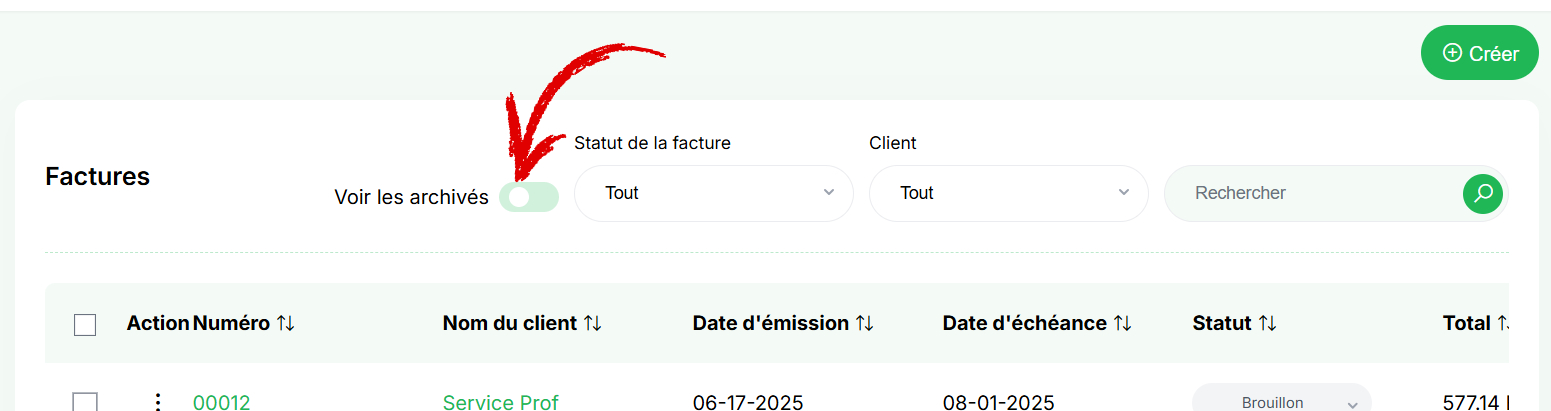Sort by Statut arrows icon
This screenshot has height=411, width=1551.
[x=1268, y=323]
